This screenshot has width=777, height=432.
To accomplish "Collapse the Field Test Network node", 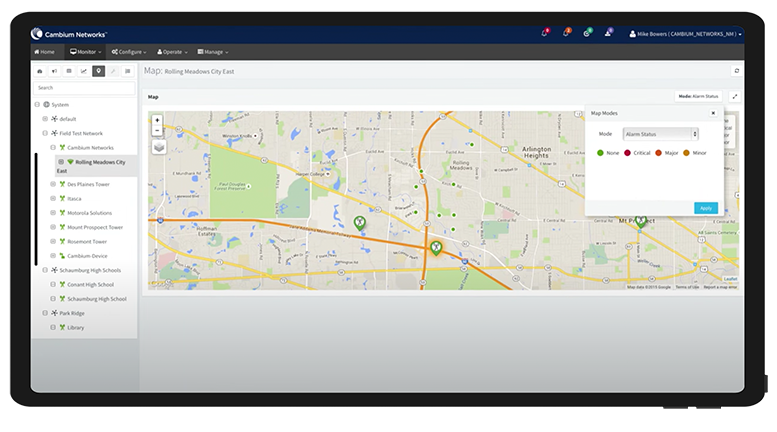I will pyautogui.click(x=45, y=133).
